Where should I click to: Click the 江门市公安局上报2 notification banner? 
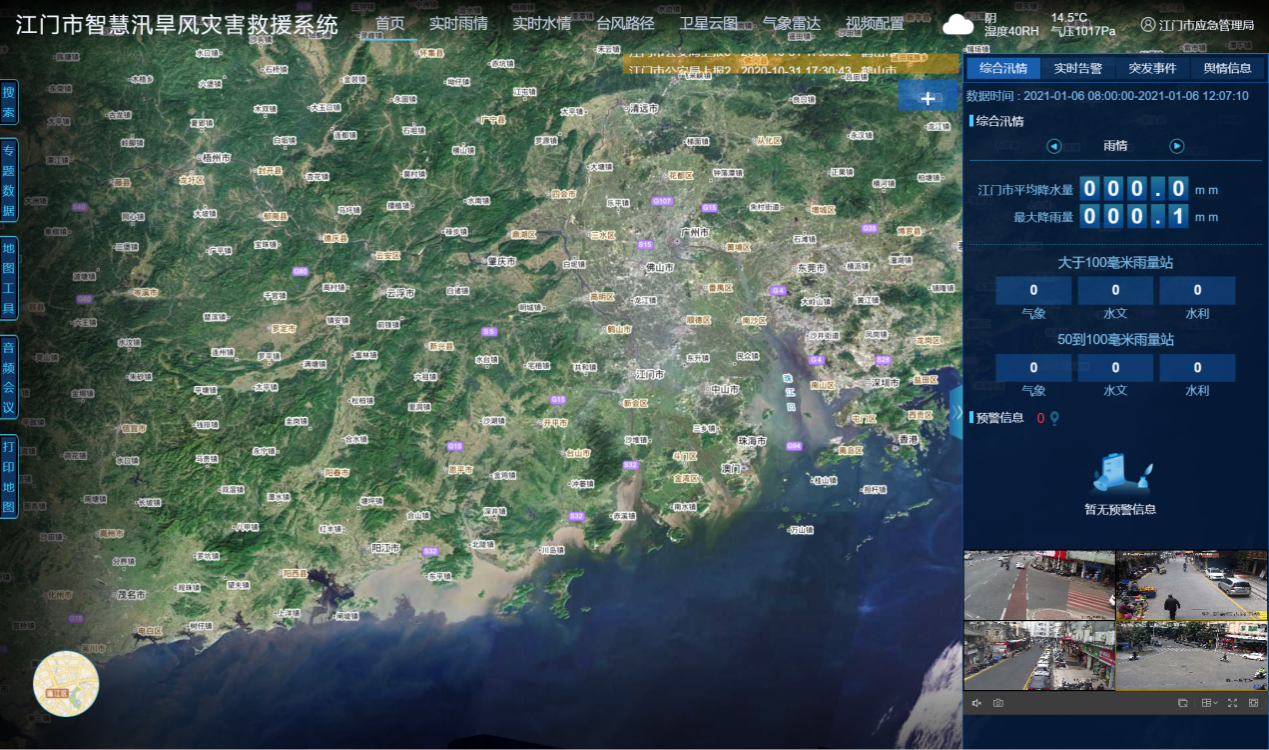(x=761, y=70)
